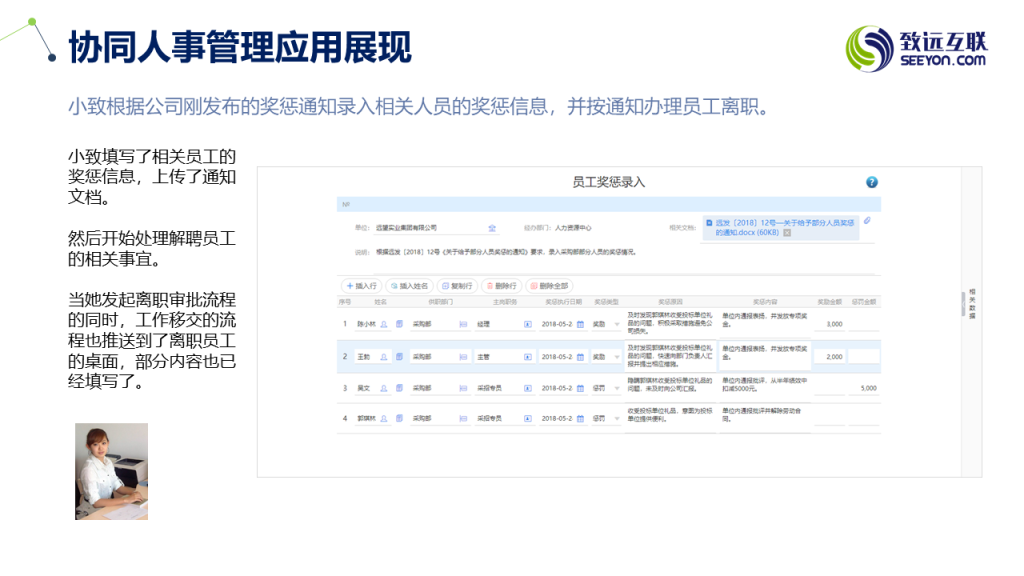Click the 插入姓名 button
This screenshot has height=576, width=1024.
point(409,285)
